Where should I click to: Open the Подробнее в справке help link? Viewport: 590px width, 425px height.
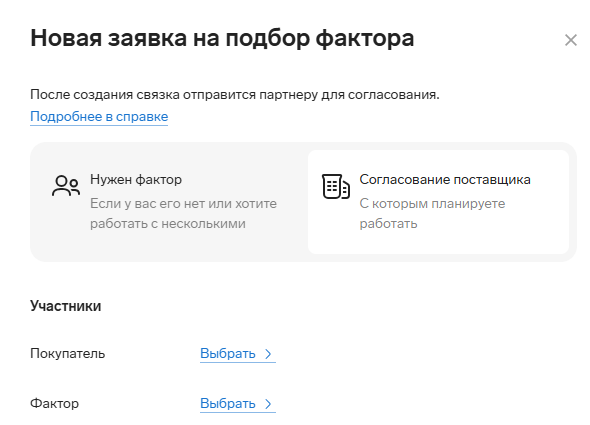(99, 117)
